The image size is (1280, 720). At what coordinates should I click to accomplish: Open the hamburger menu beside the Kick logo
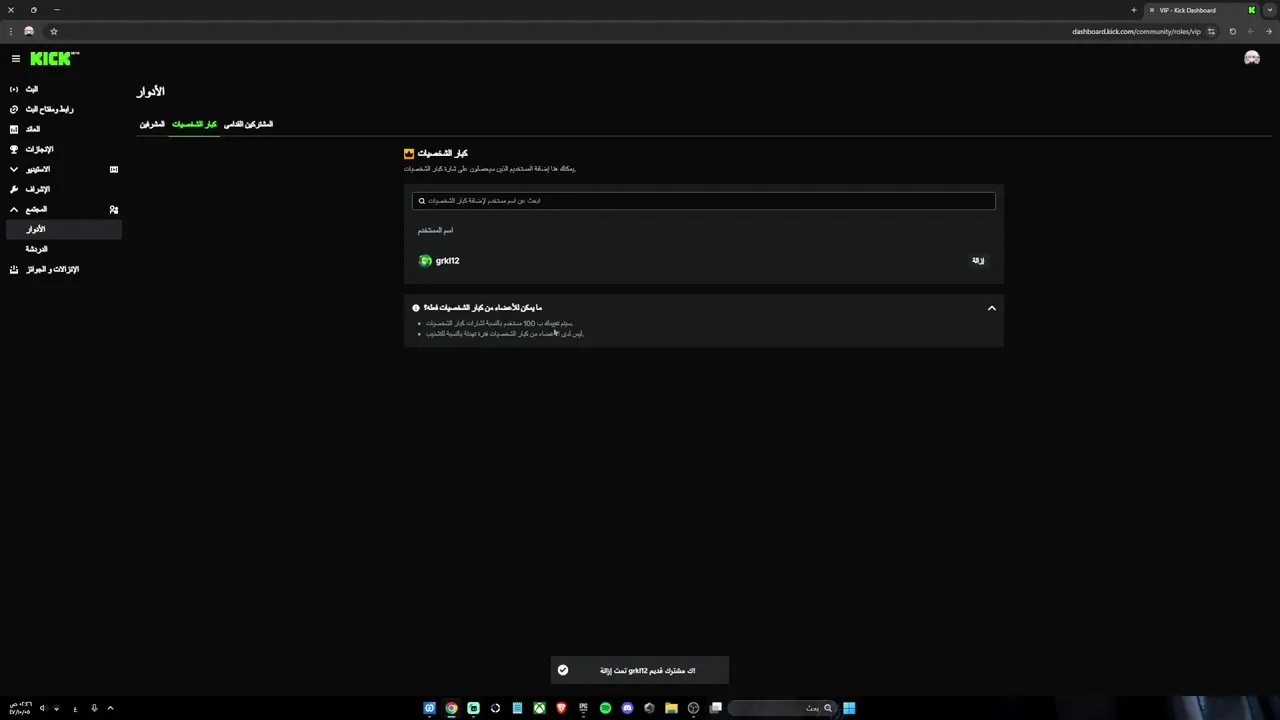(15, 59)
